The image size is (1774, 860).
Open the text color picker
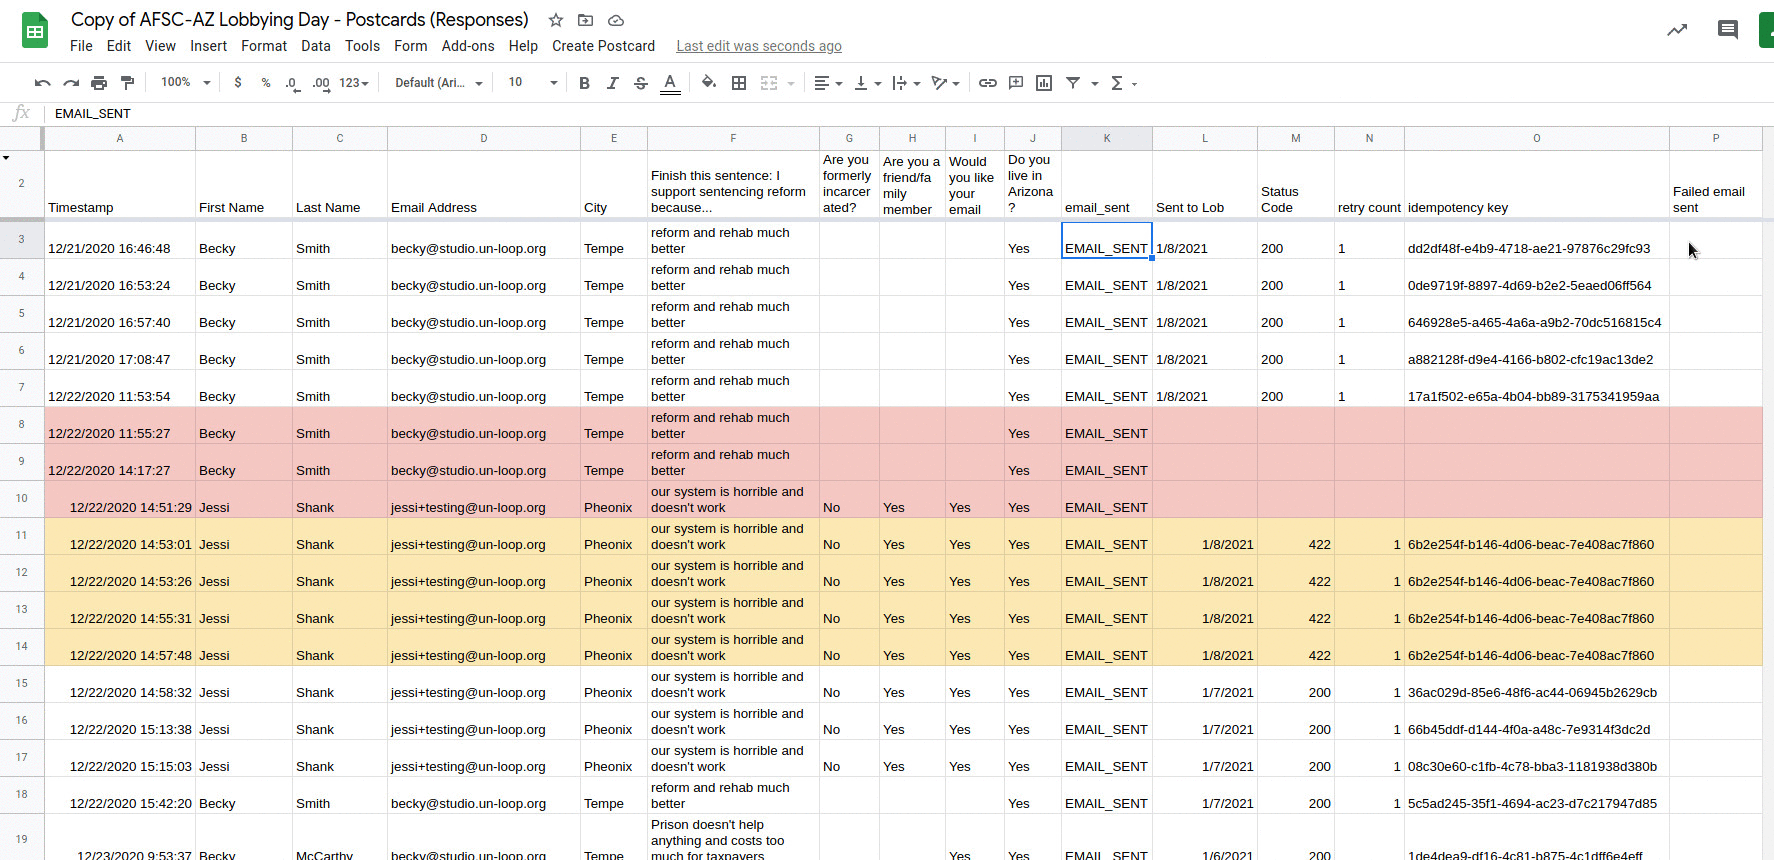pyautogui.click(x=670, y=83)
